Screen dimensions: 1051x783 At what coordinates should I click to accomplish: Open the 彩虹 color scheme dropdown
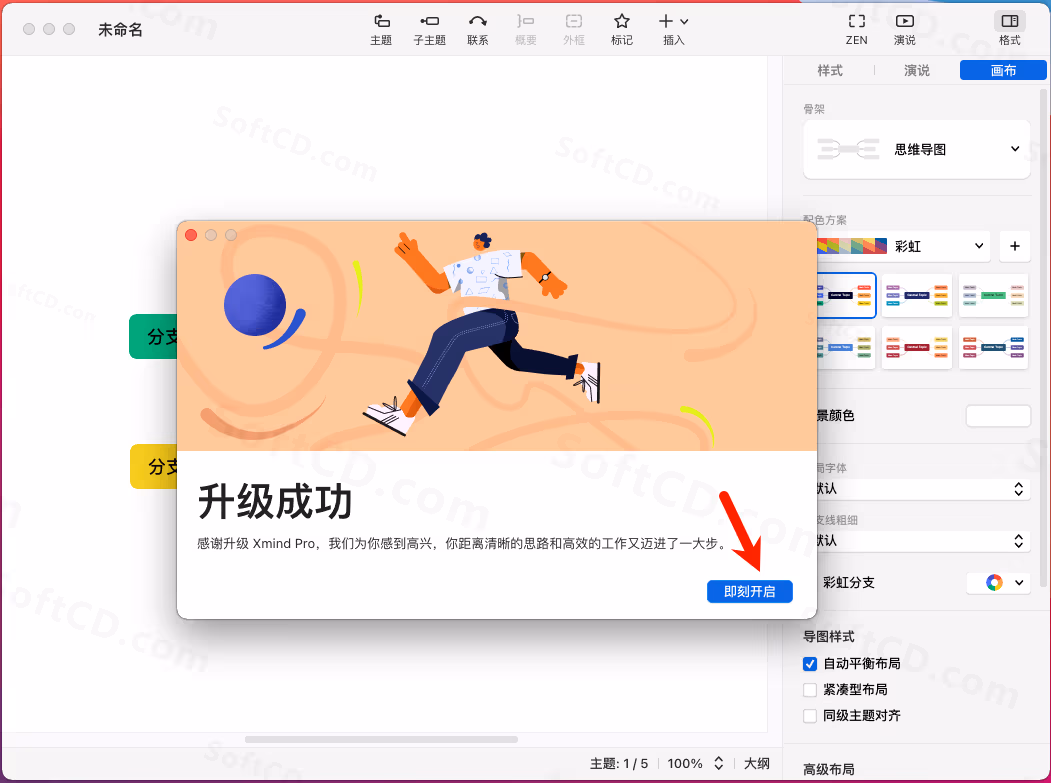click(x=903, y=246)
